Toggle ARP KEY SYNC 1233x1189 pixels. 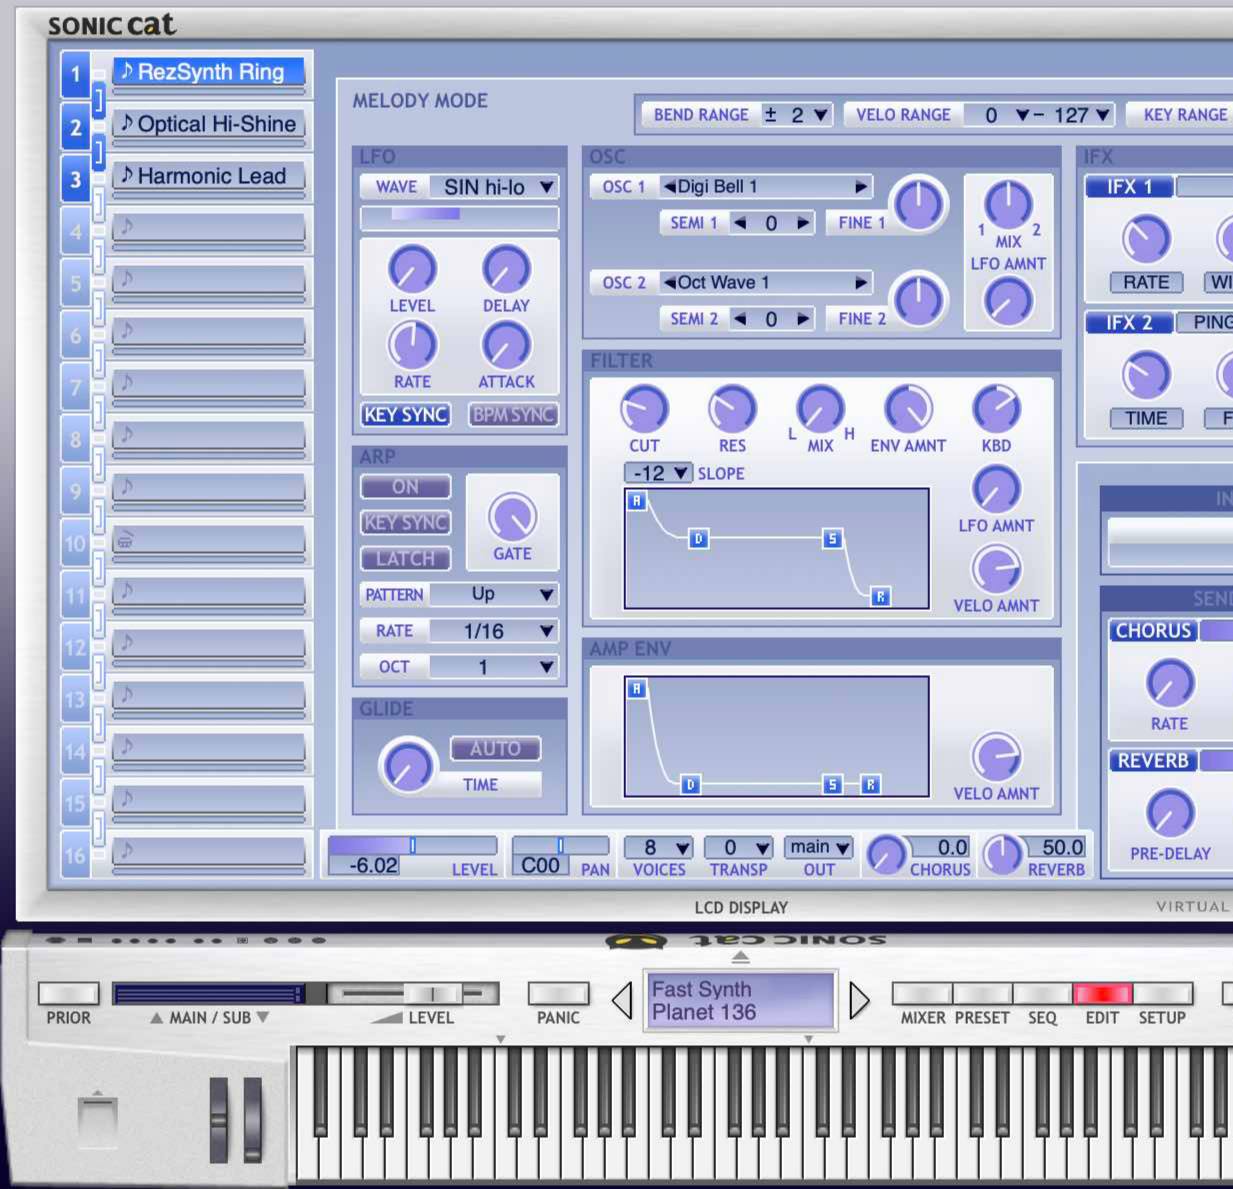405,523
